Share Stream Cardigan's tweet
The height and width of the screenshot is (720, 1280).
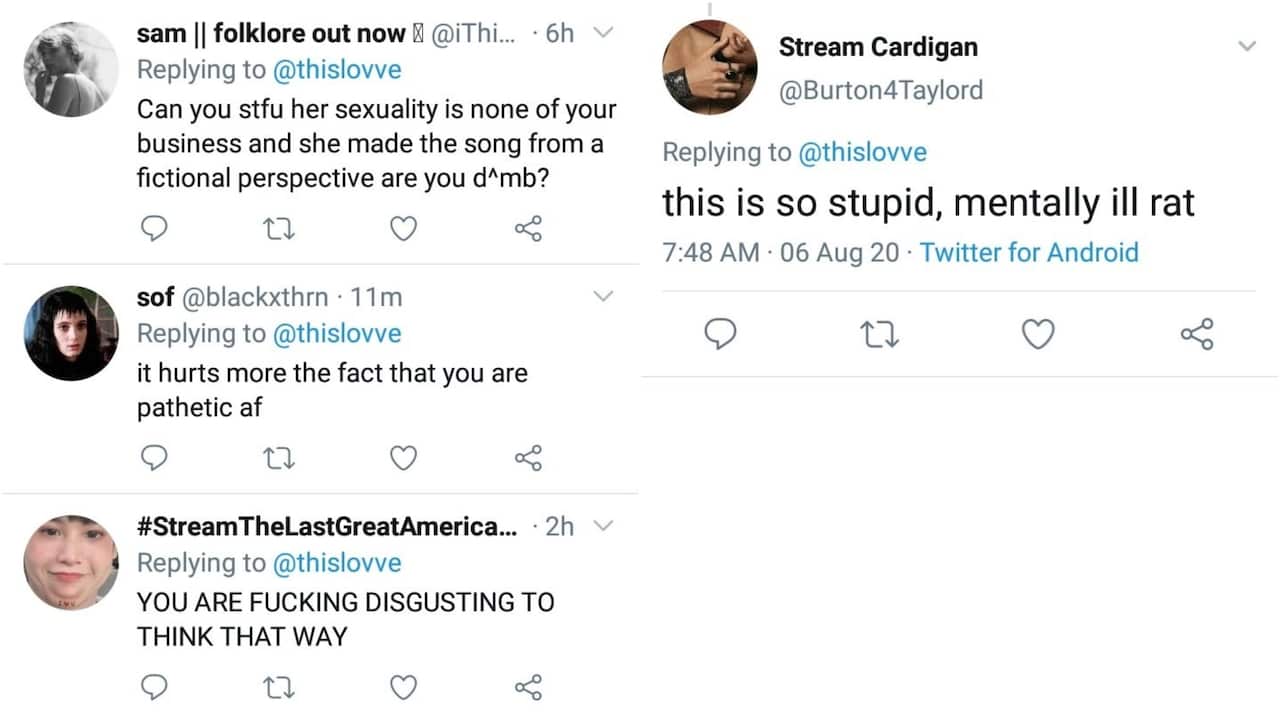pyautogui.click(x=1197, y=334)
